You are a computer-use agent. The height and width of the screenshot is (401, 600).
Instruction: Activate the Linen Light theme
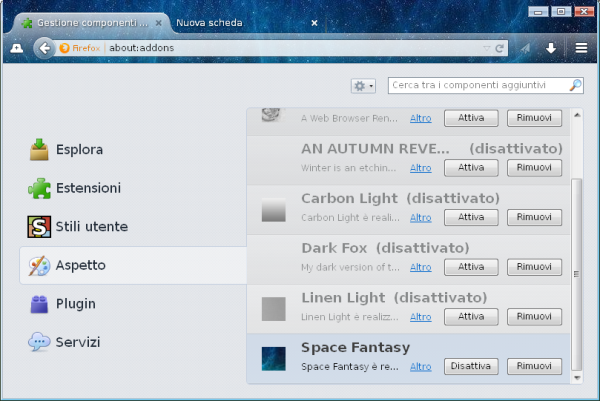point(471,317)
